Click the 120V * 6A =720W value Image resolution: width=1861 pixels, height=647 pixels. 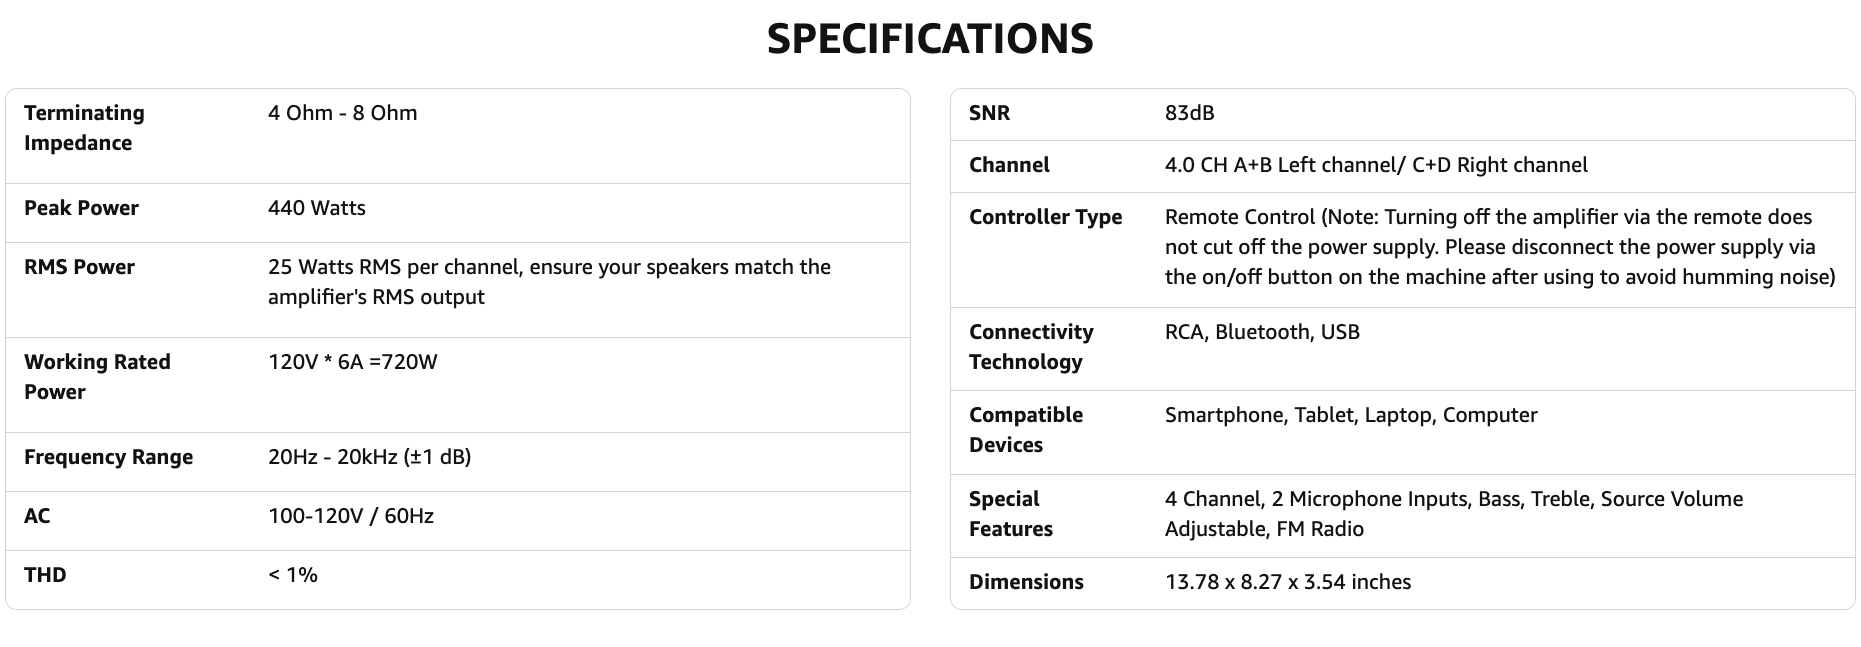(x=352, y=362)
